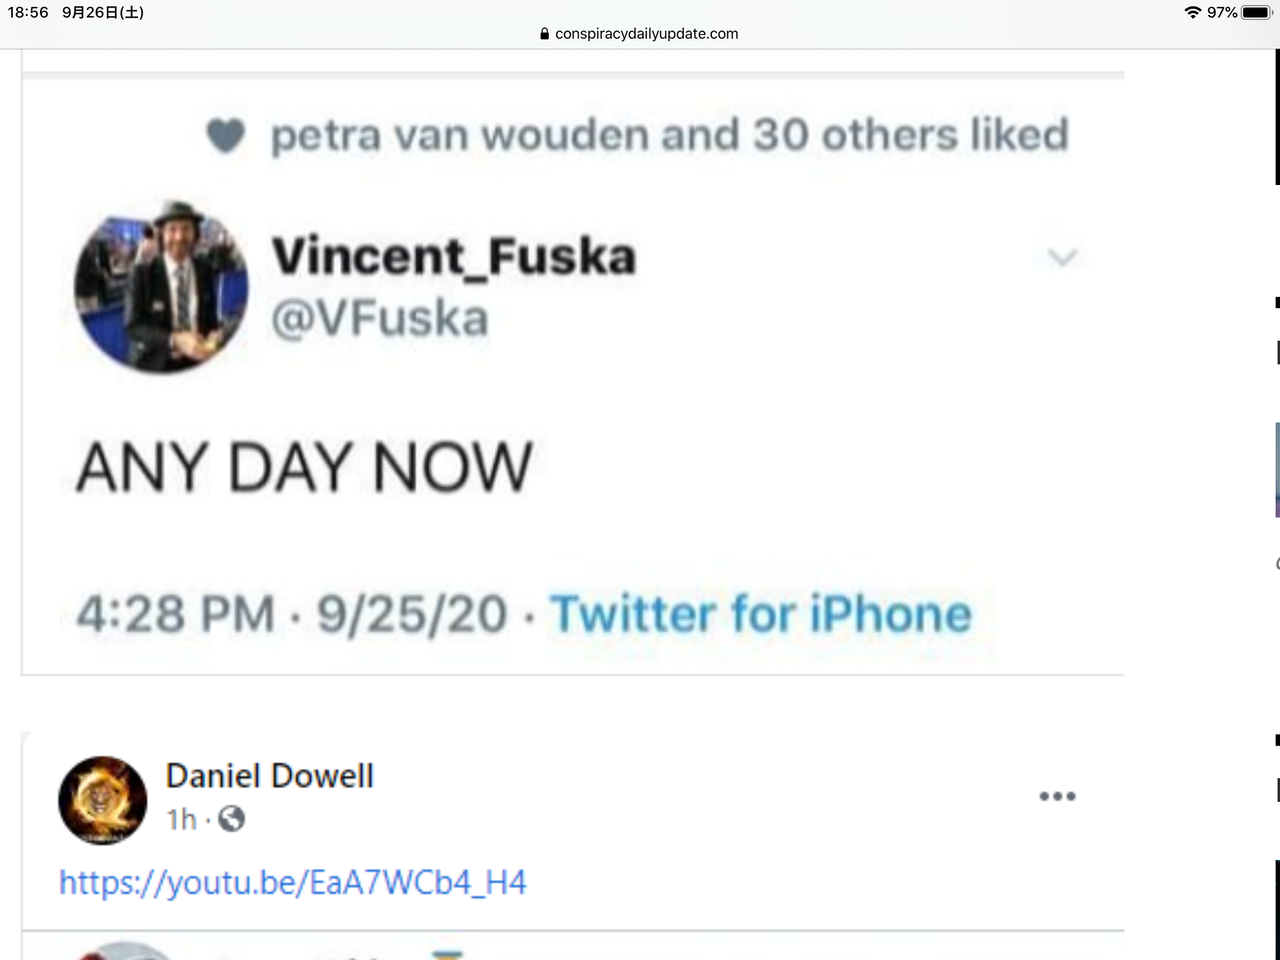Screen dimensions: 1280x960
Task: Tap the Wi-Fi status icon
Action: coord(1192,12)
